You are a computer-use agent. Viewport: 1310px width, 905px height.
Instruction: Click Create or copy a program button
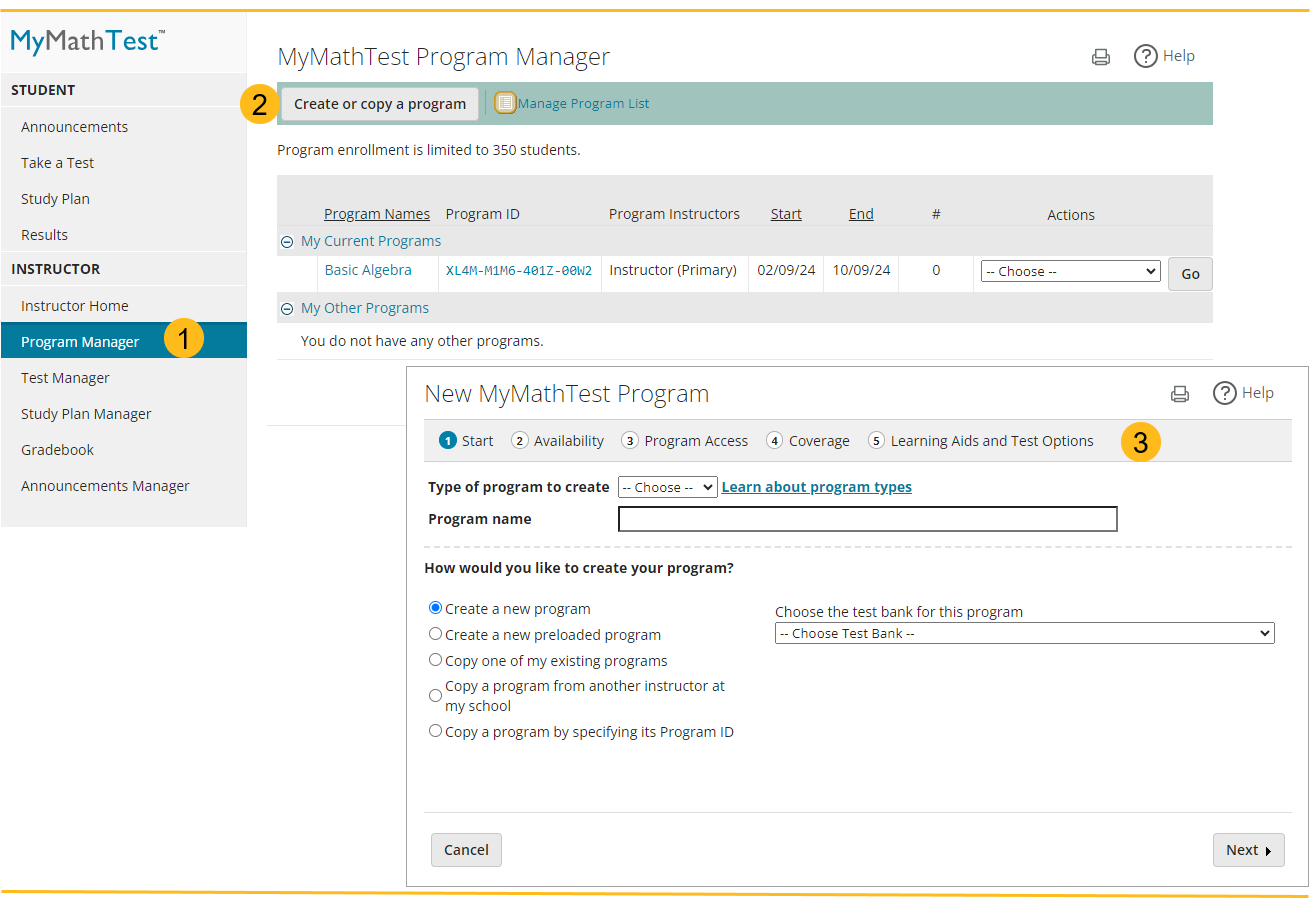tap(380, 104)
